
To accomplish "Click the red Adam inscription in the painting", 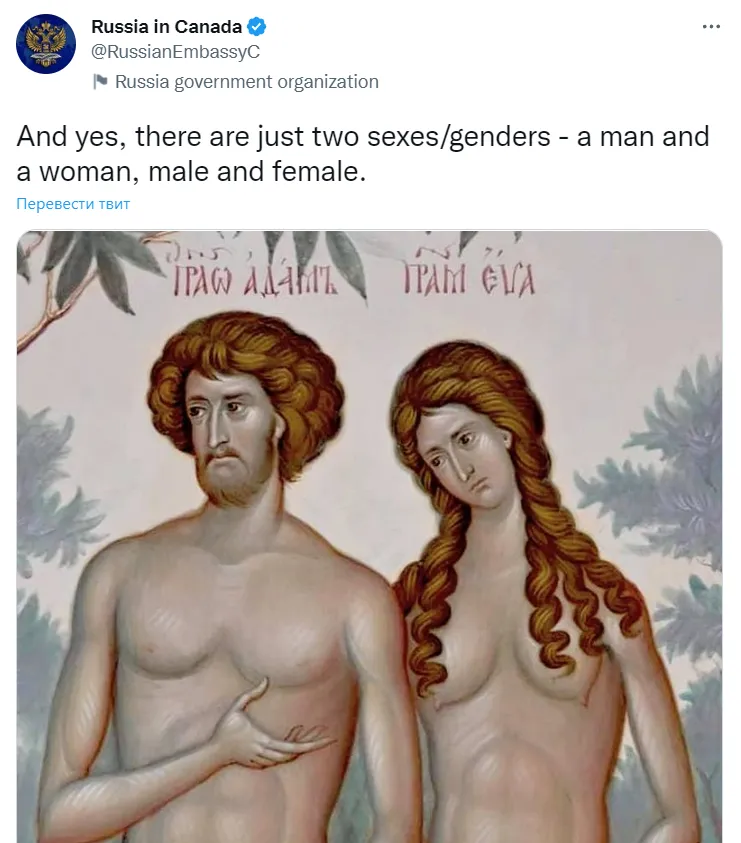I will tap(255, 280).
